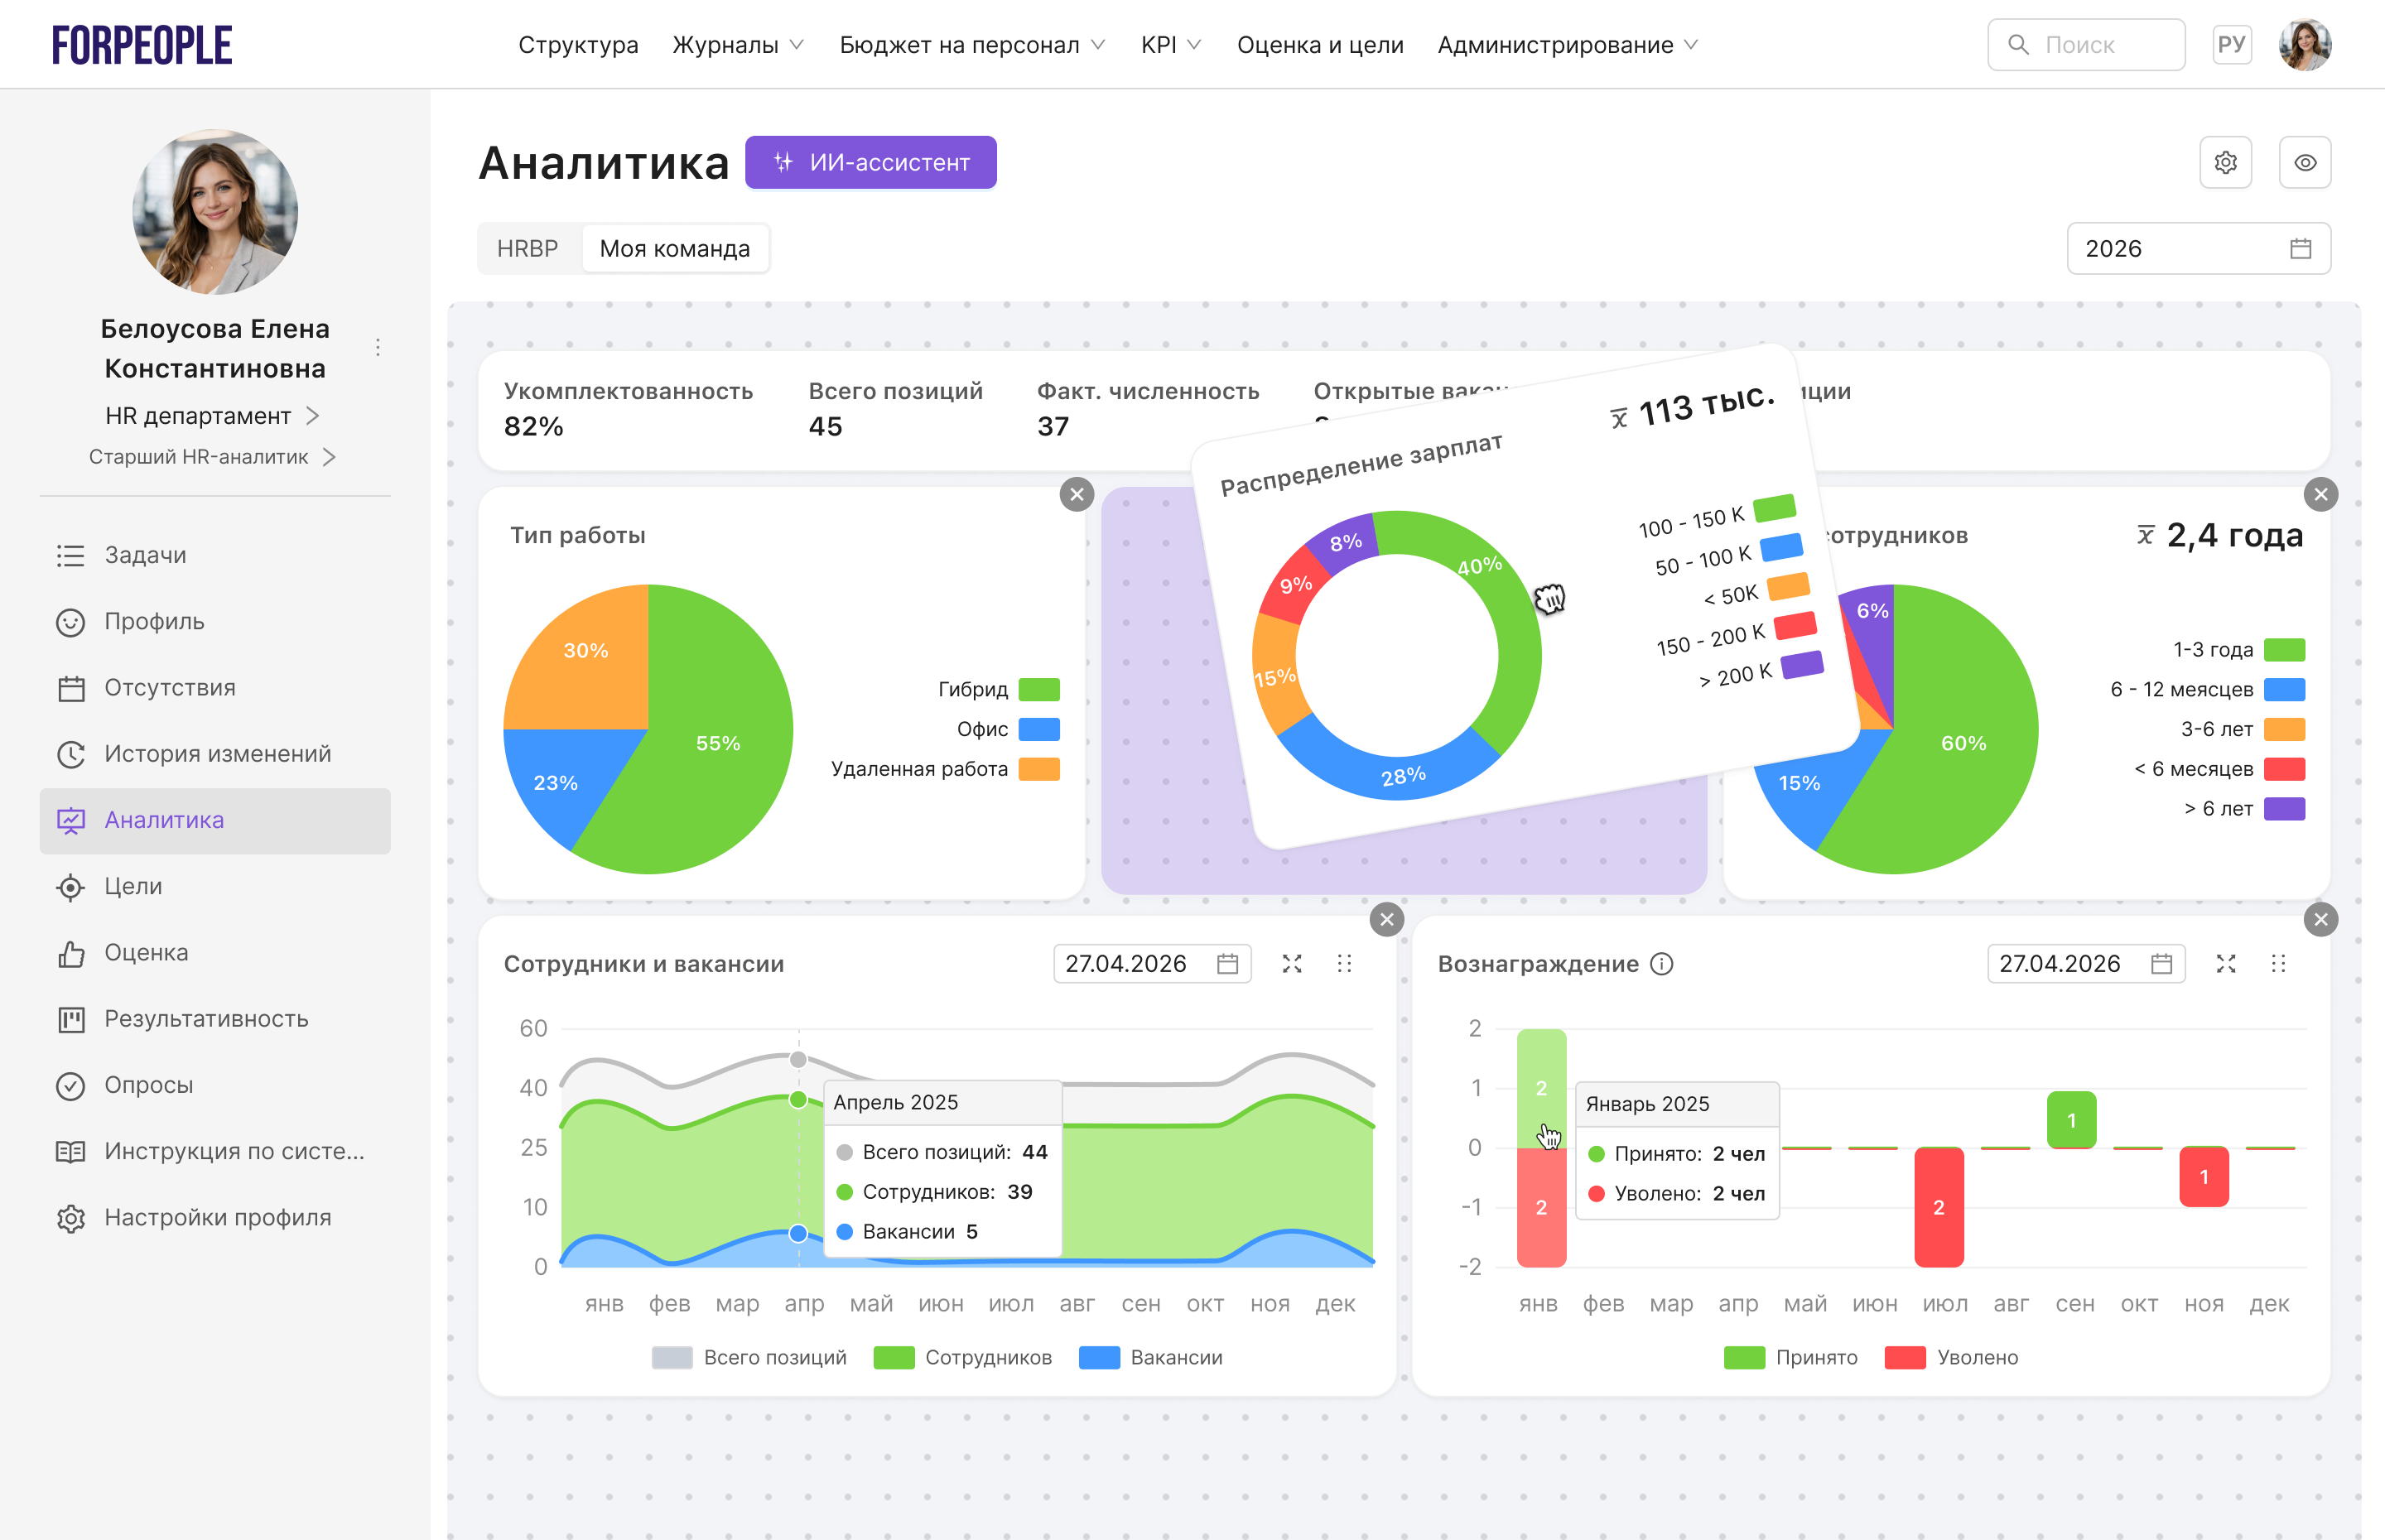The image size is (2385, 1540).
Task: Click the three-dot menu beside the user name
Action: pos(378,347)
